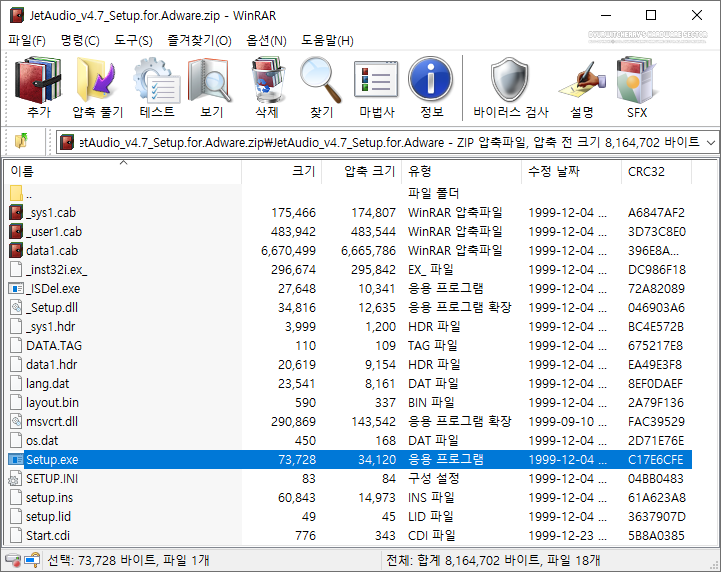Sort by 크기 column header

[281, 172]
